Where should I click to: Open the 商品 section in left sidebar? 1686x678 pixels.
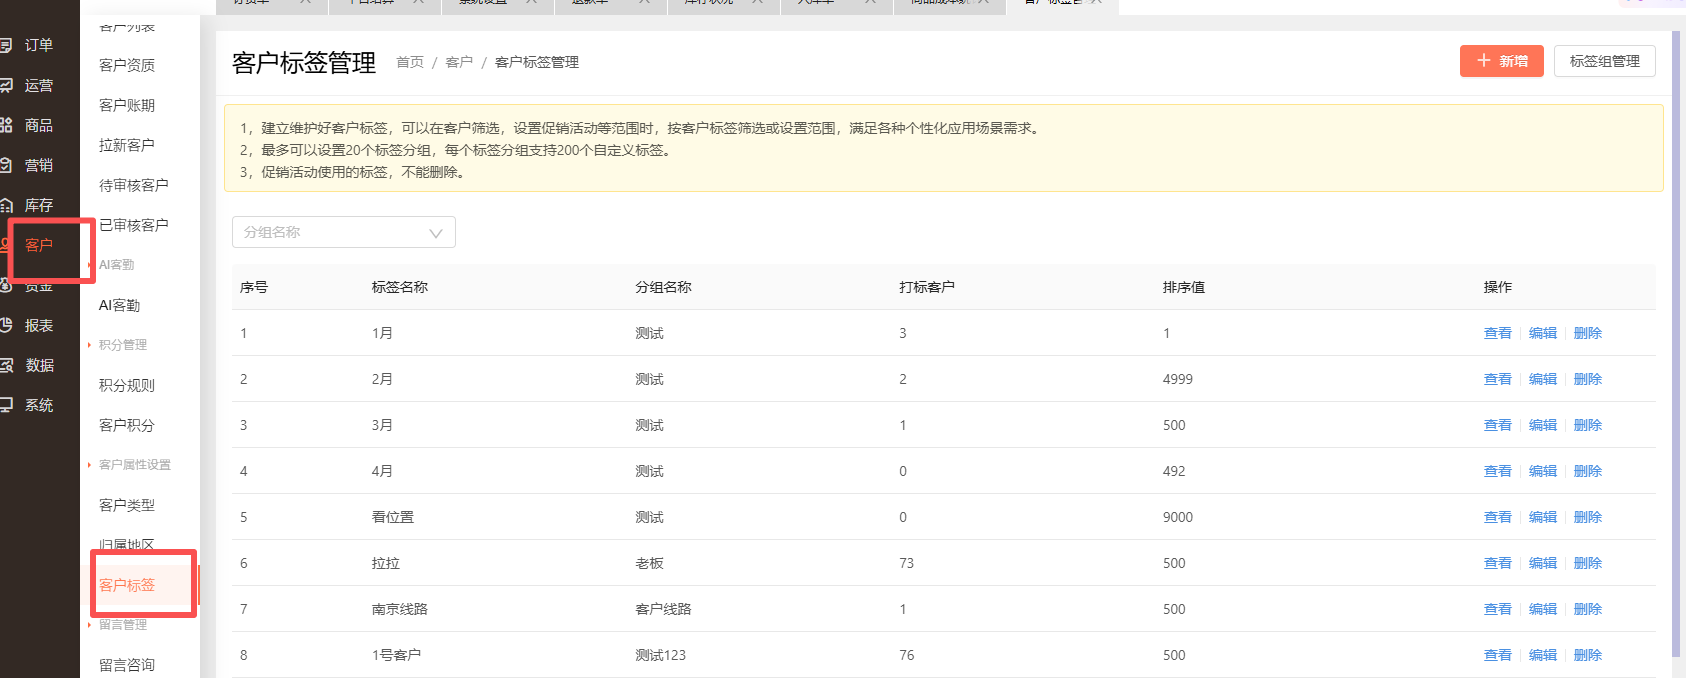[38, 125]
